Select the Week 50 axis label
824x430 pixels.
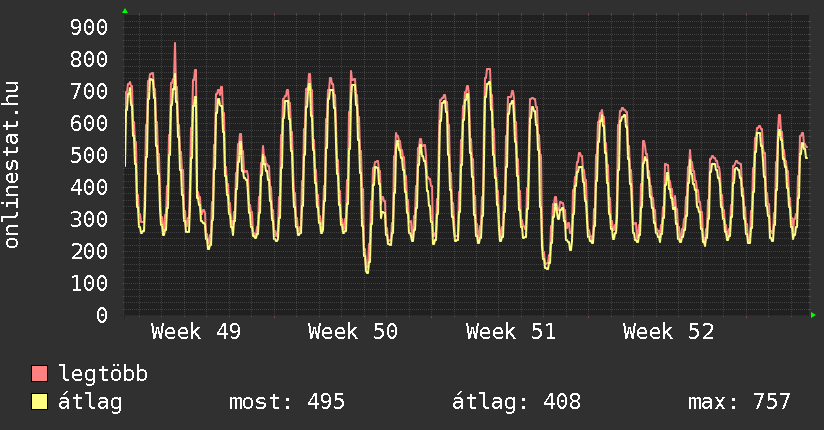(353, 332)
